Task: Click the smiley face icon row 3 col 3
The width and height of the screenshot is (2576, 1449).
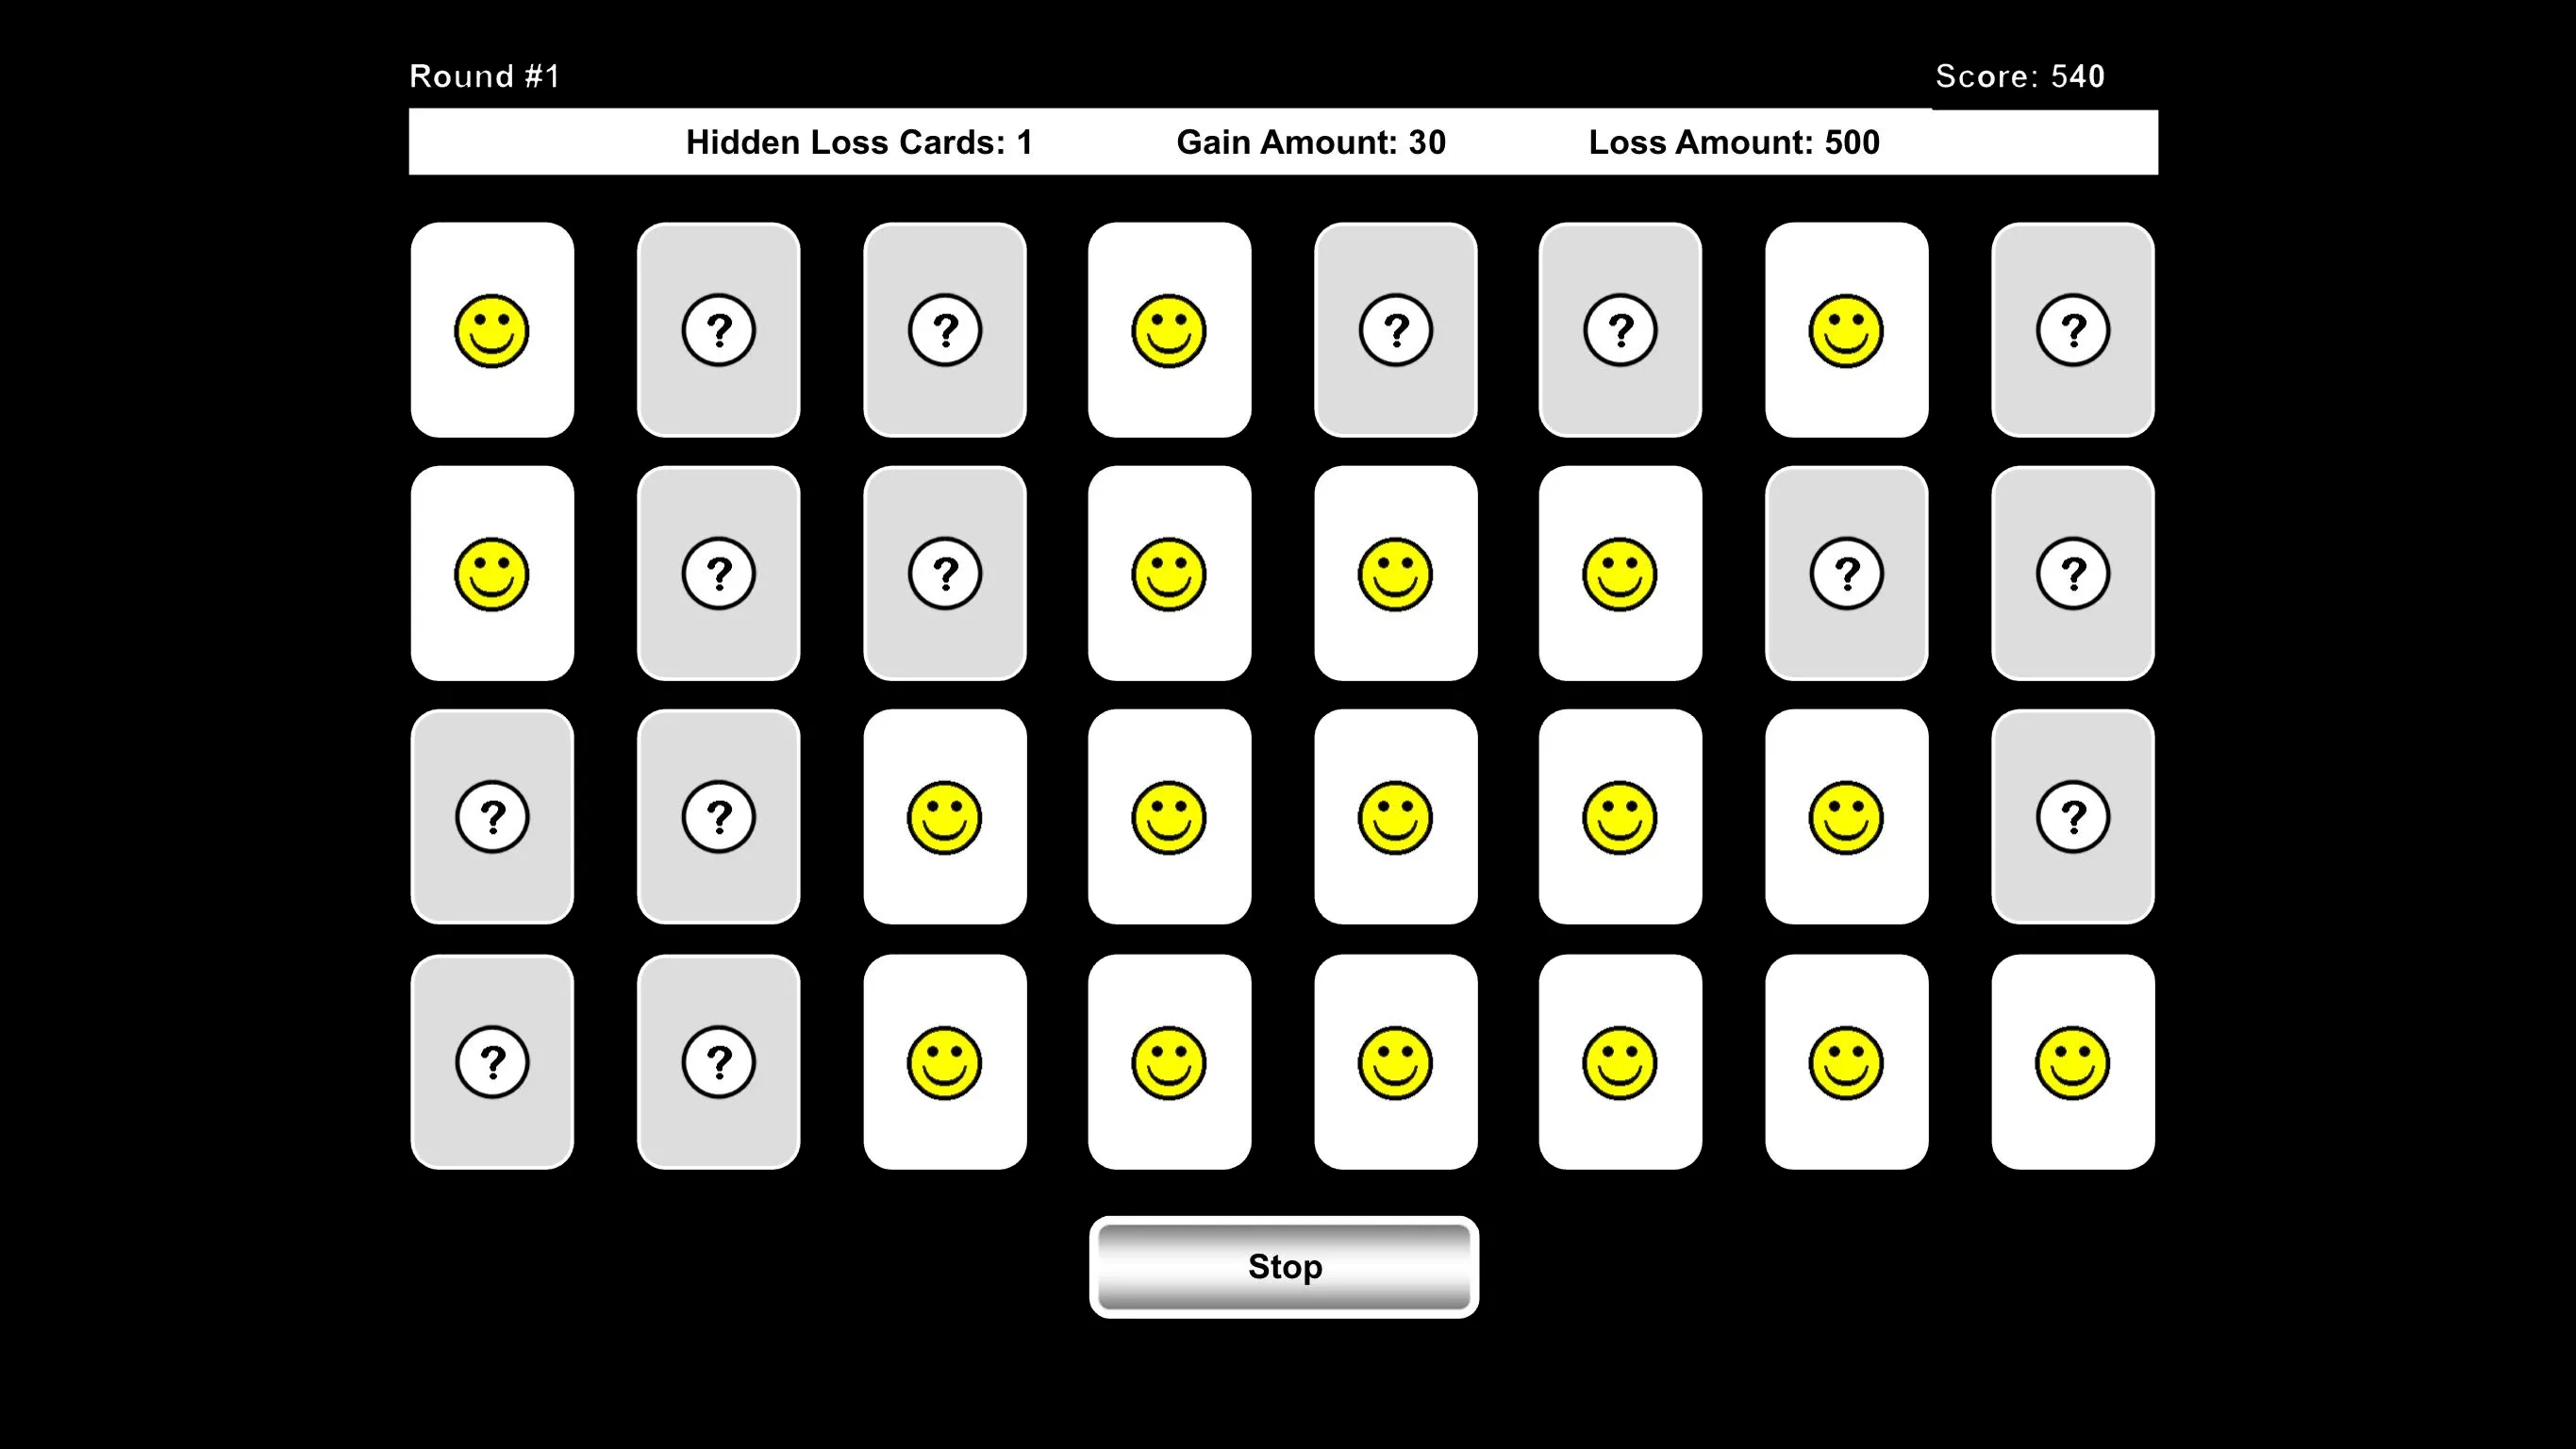Action: click(x=943, y=816)
